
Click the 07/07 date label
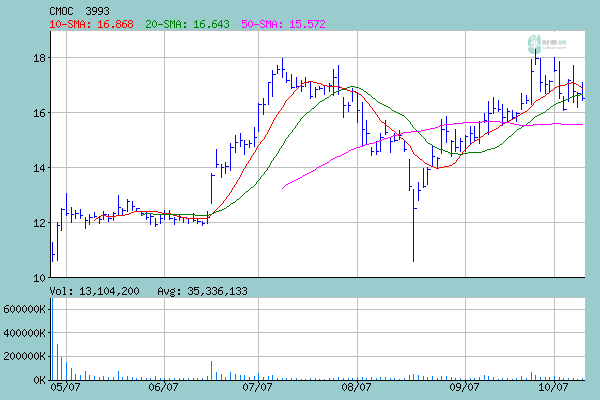tap(259, 386)
